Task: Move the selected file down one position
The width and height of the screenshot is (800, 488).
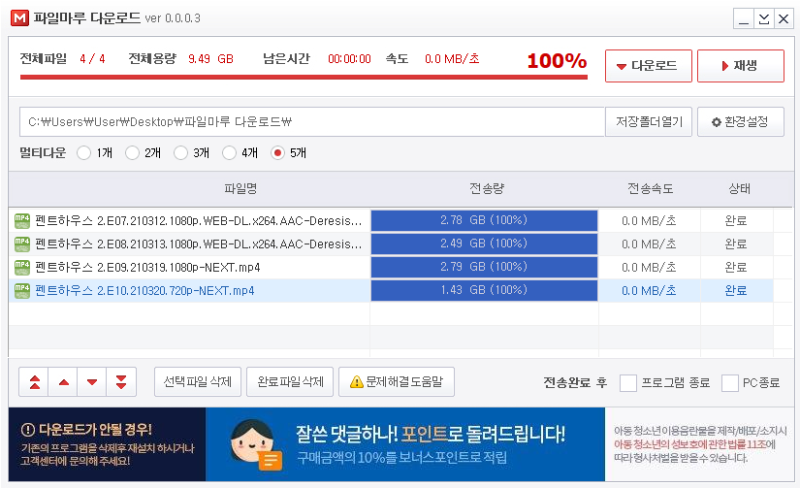Action: click(92, 382)
